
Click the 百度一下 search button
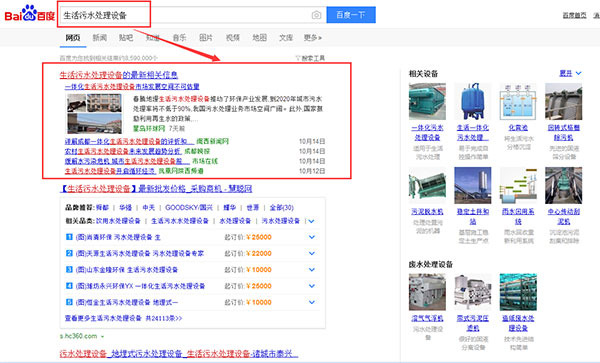[x=351, y=15]
